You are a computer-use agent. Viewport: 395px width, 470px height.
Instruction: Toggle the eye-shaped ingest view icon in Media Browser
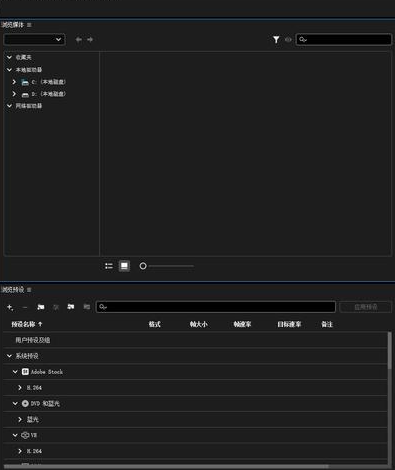[x=288, y=40]
